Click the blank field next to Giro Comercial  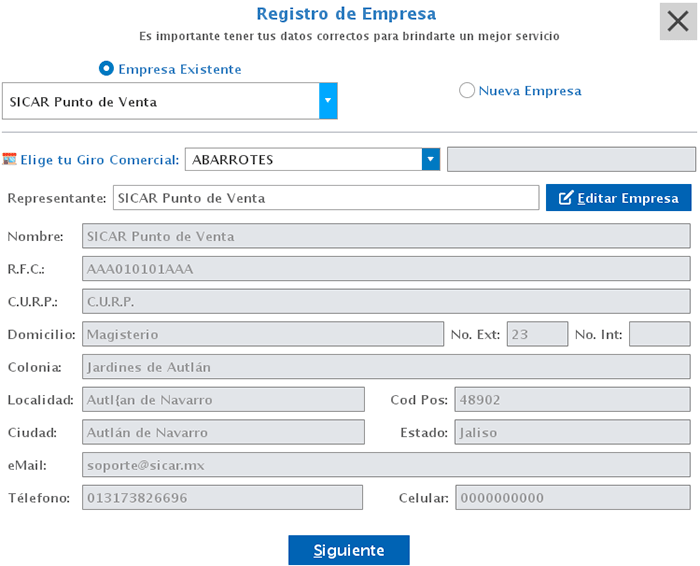(x=571, y=159)
